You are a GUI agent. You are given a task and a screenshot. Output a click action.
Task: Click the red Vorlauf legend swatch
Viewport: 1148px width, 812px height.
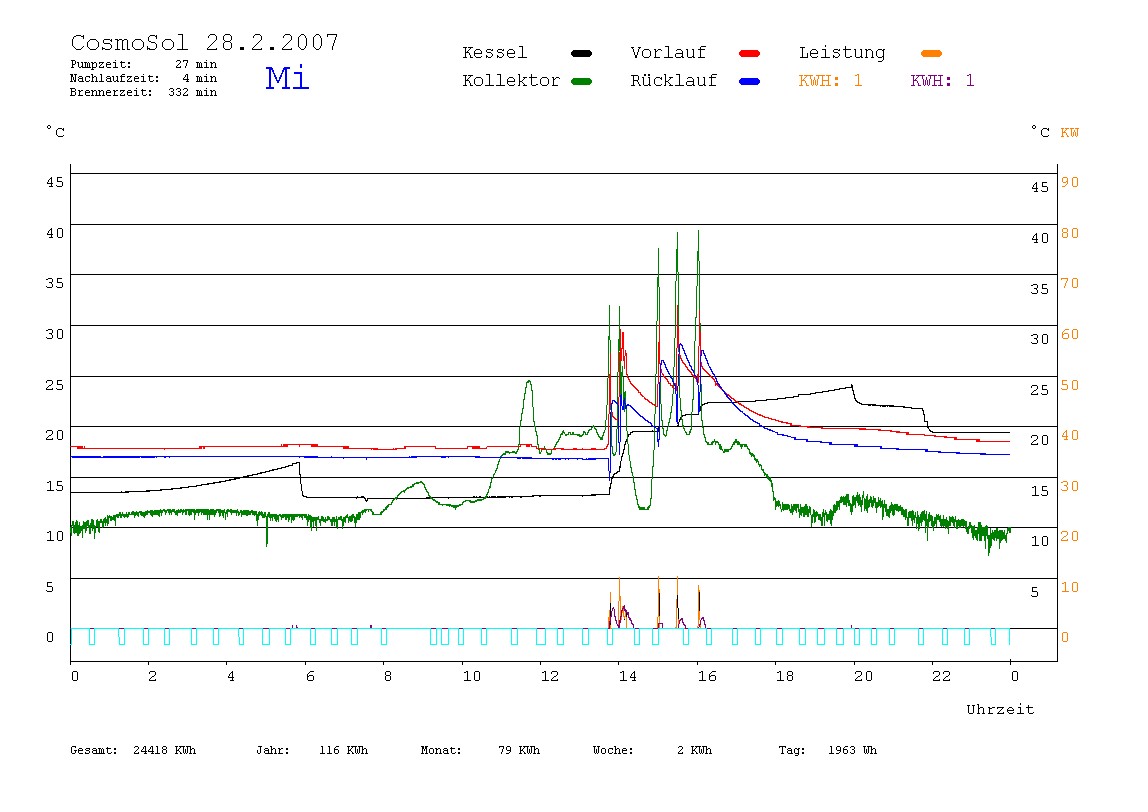[x=750, y=53]
